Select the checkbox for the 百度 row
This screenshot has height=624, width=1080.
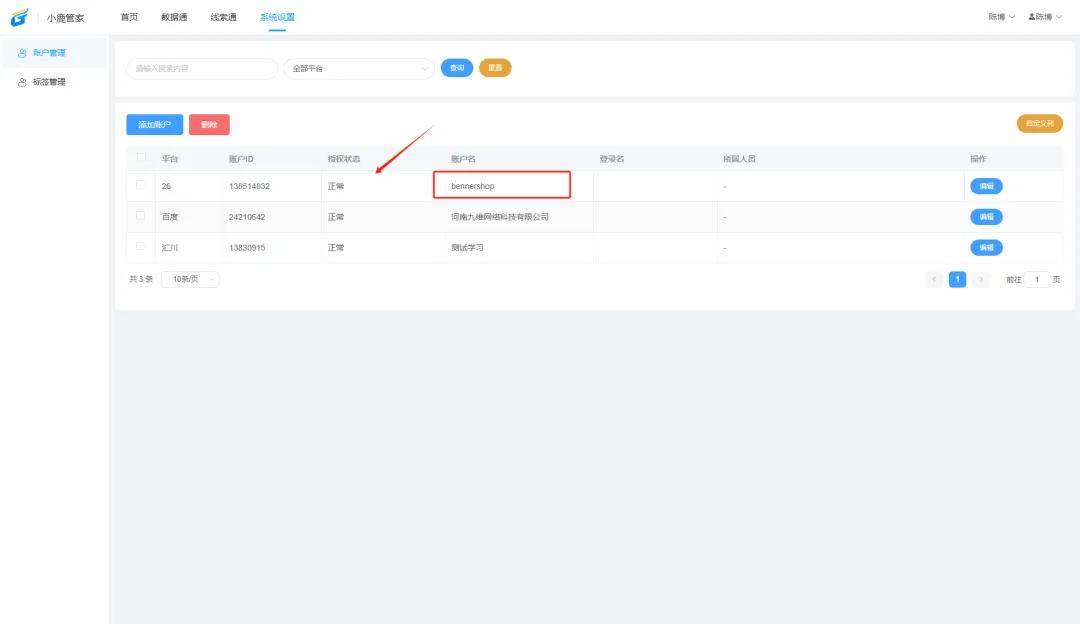point(141,216)
